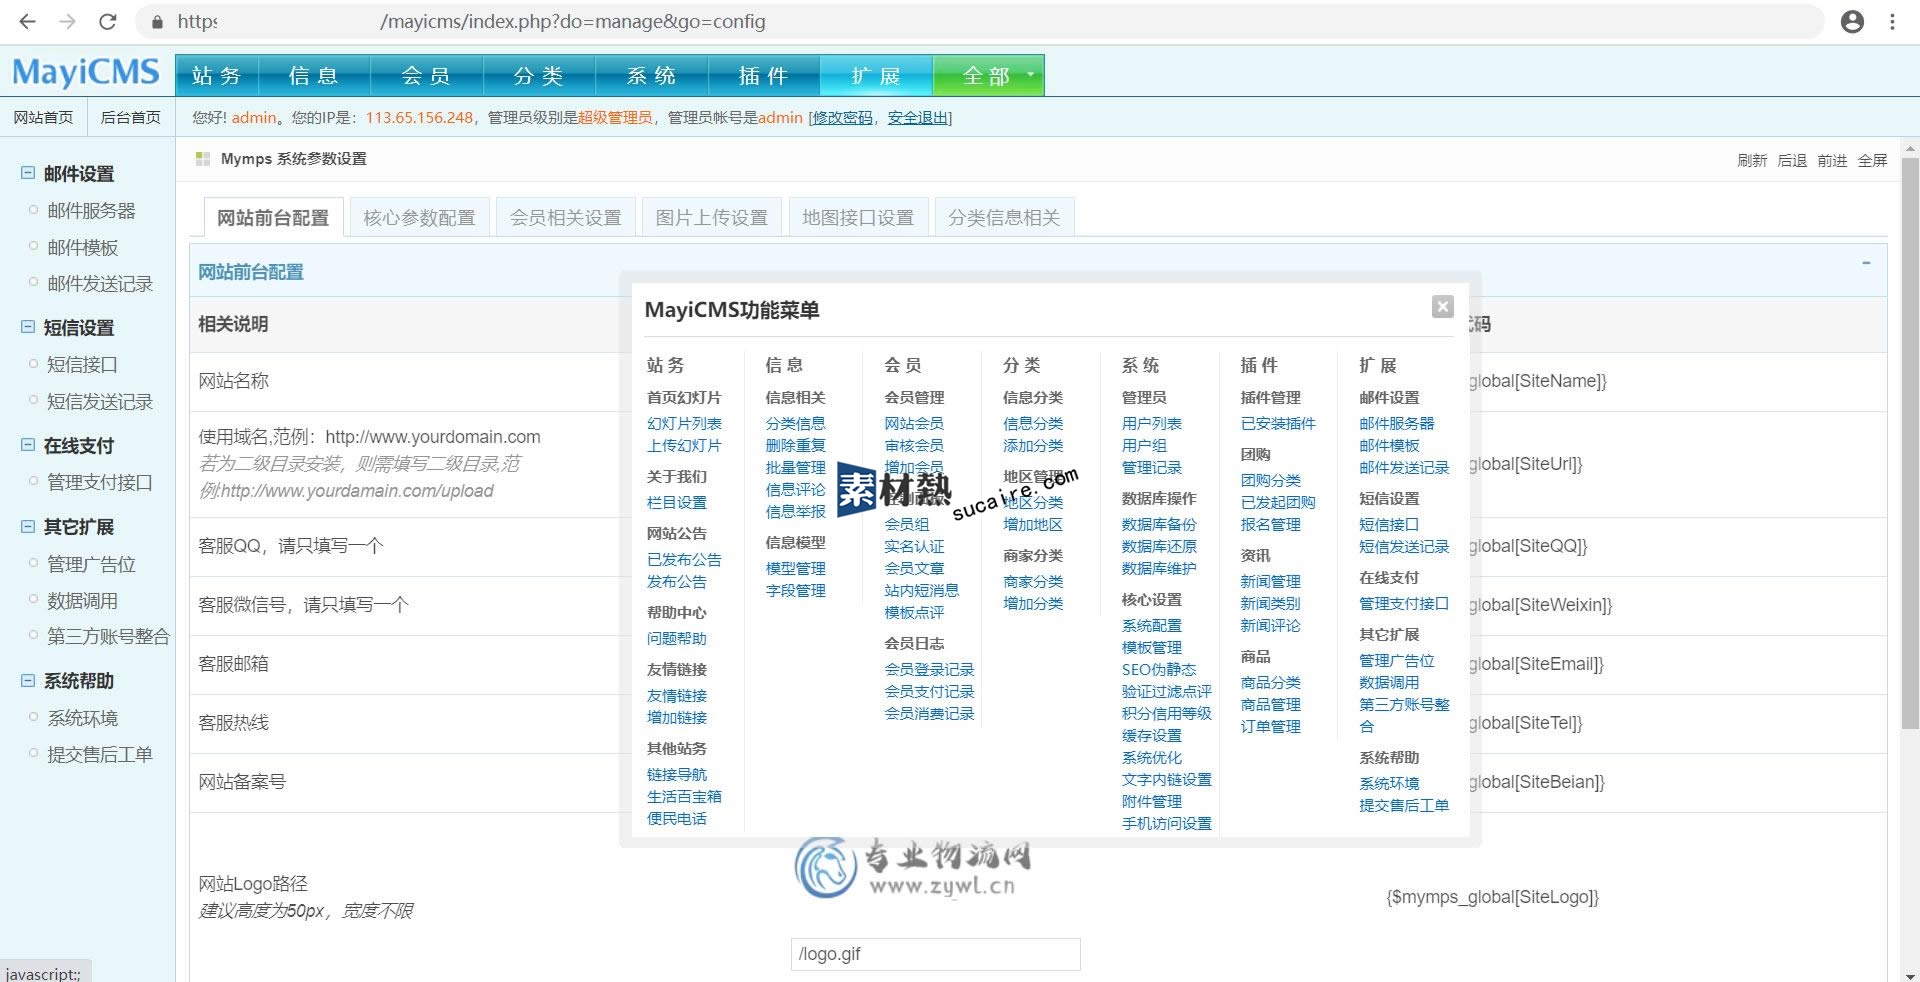
Task: Click 第三方账号整合 in the left sidebar
Action: point(108,636)
